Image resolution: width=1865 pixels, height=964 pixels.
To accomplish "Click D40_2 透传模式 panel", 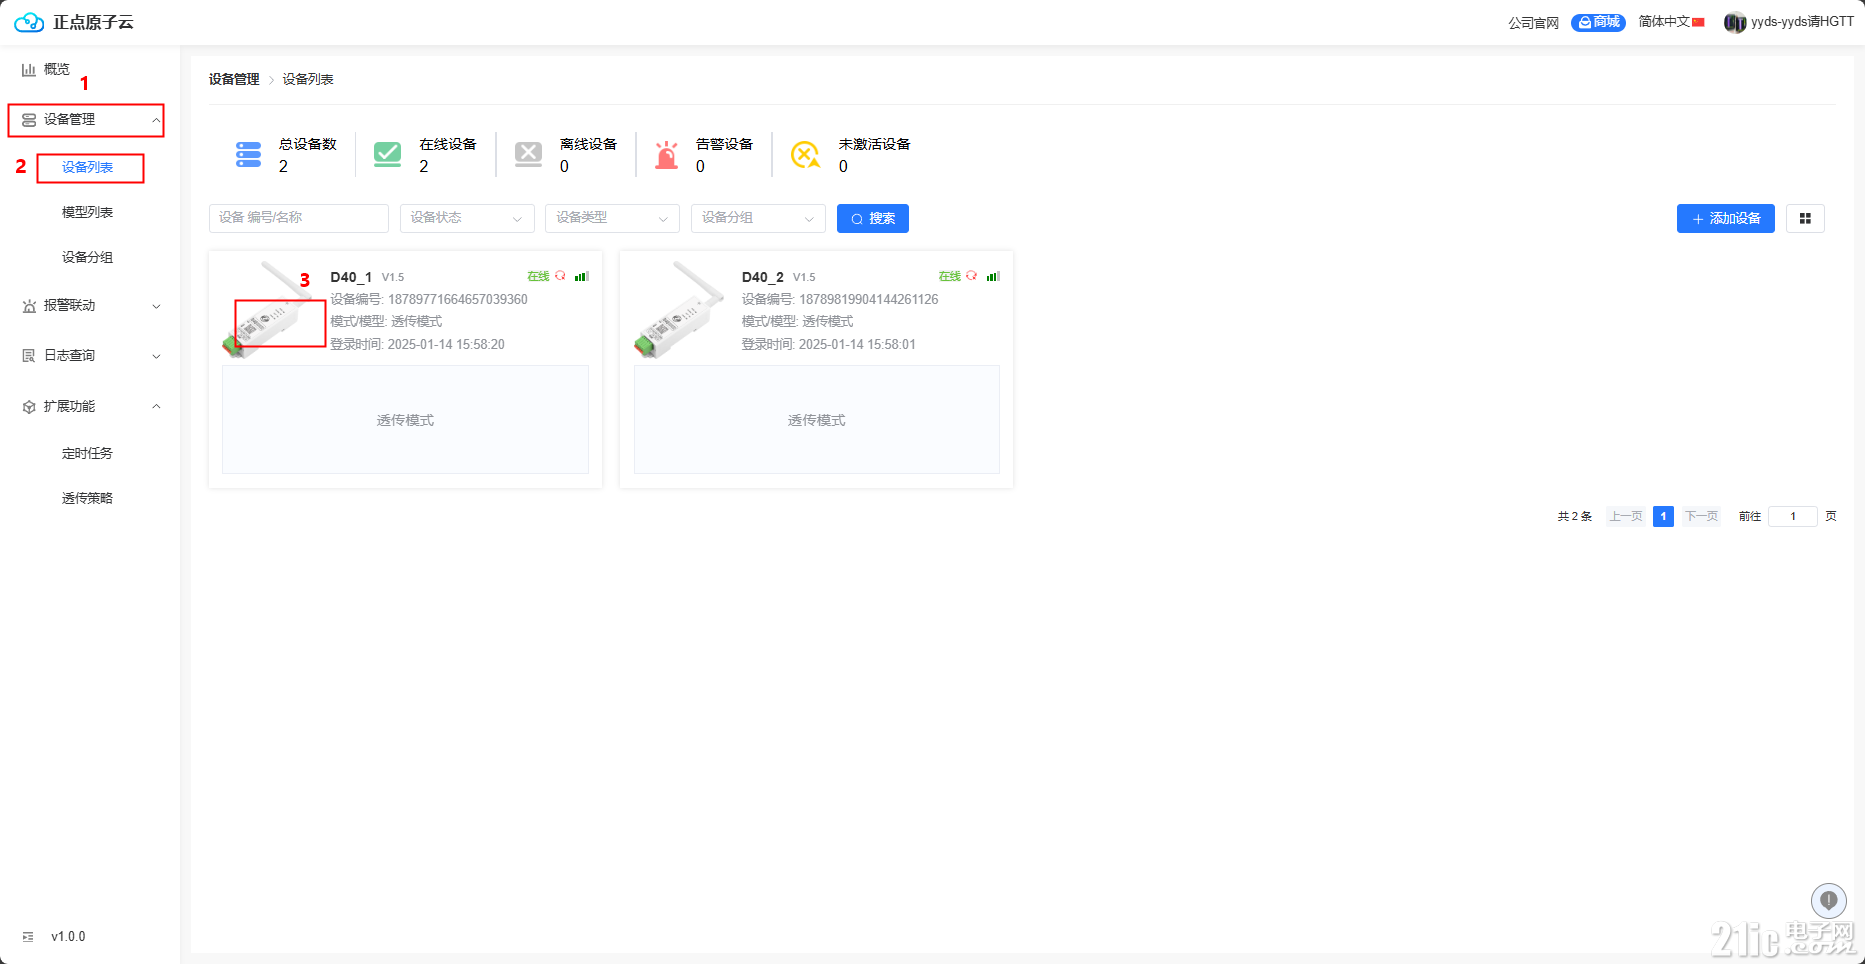I will tap(817, 420).
